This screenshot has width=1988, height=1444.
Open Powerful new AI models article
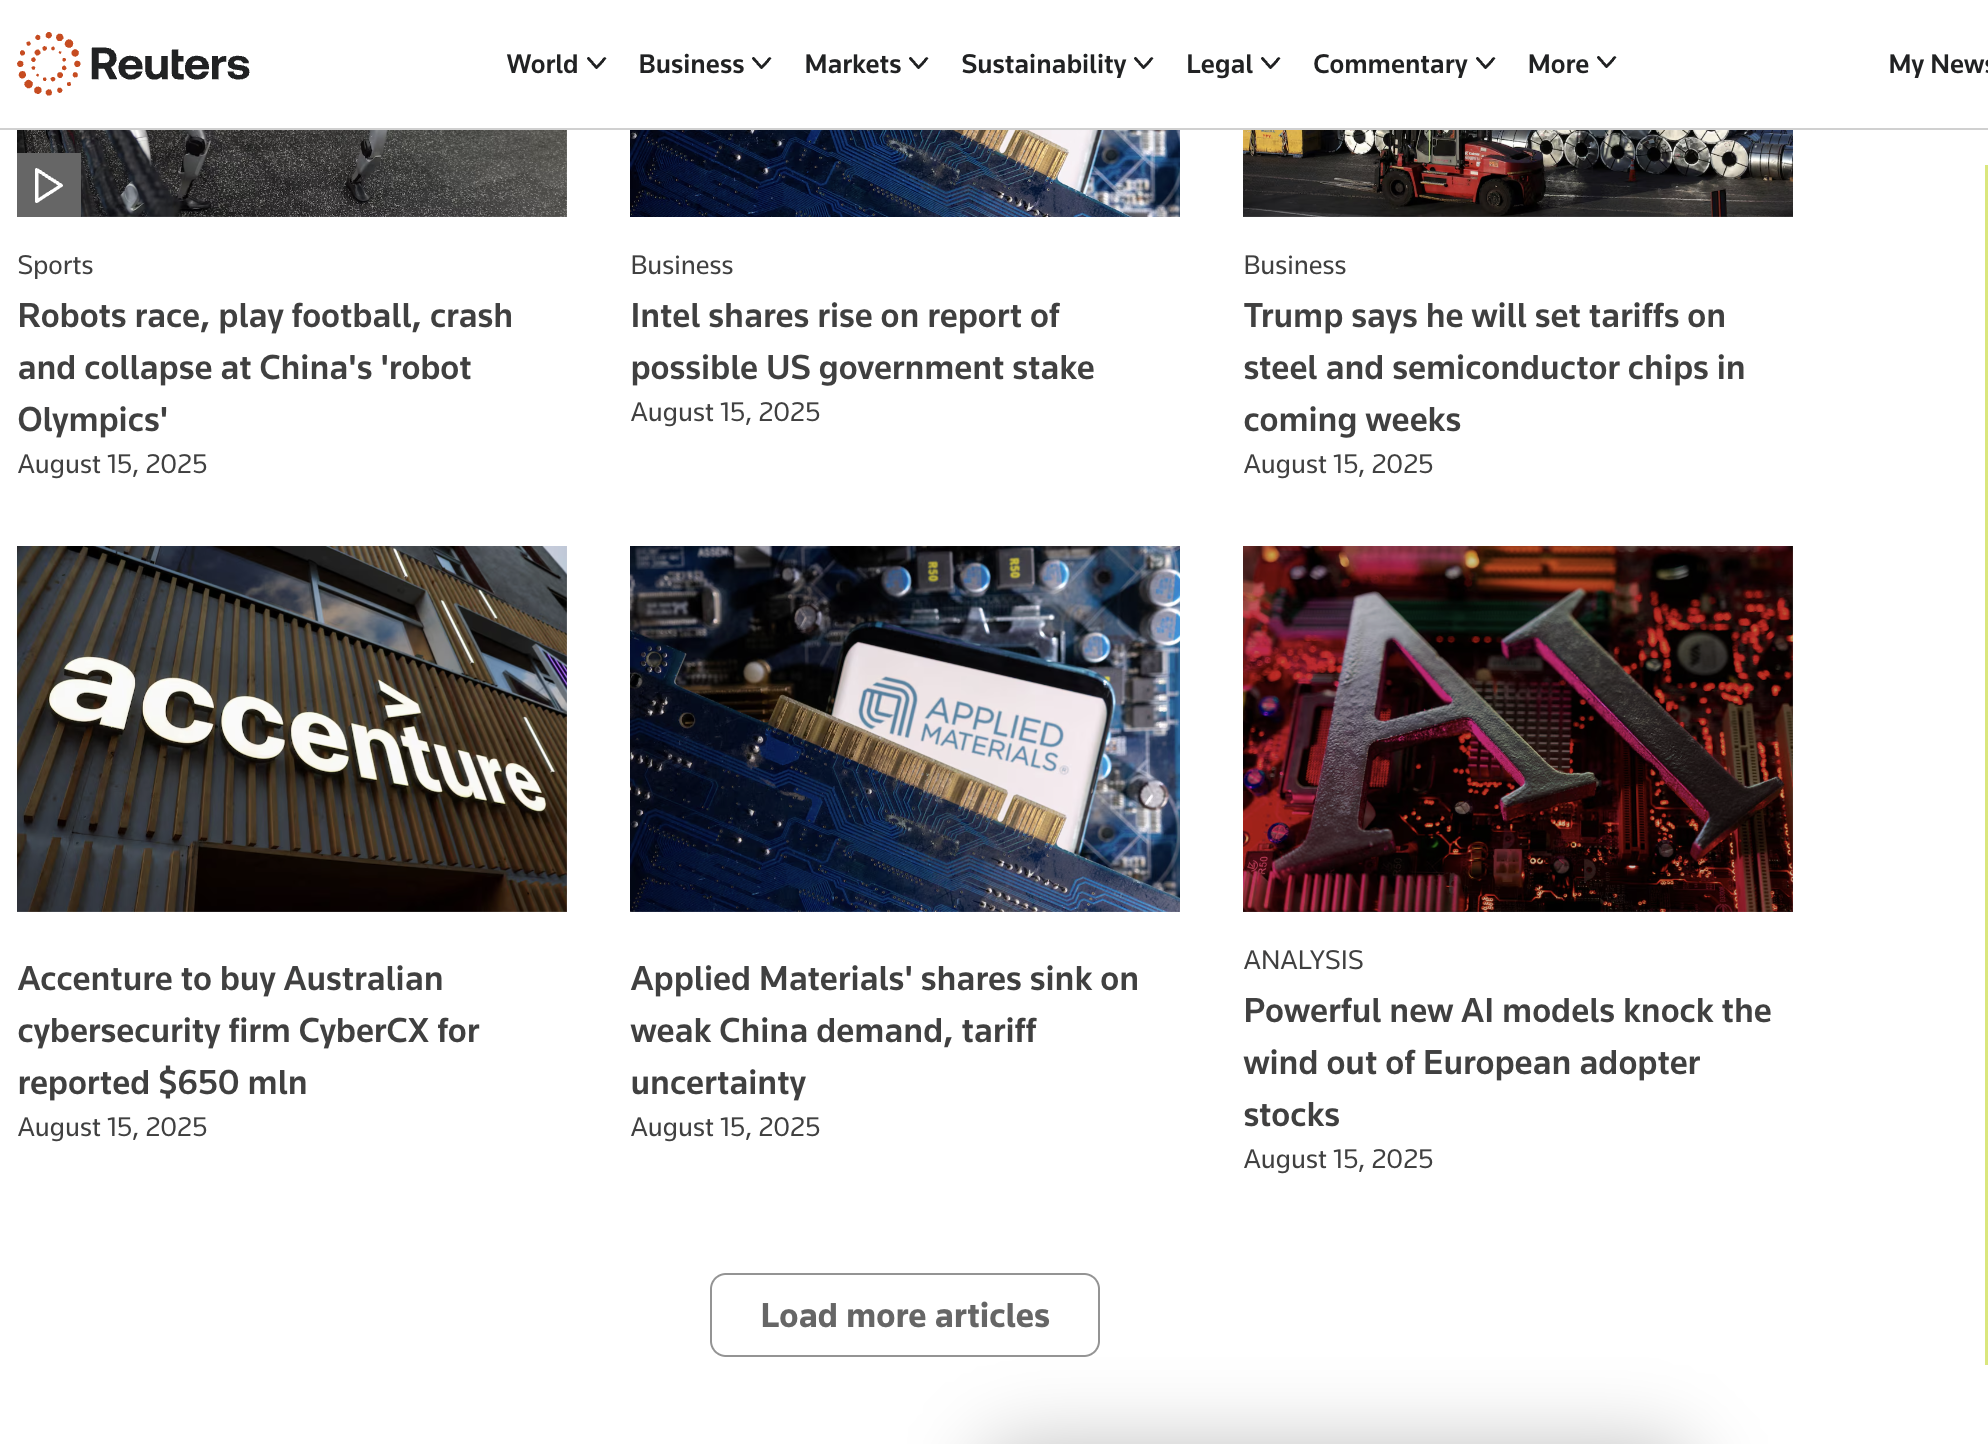[1506, 1062]
